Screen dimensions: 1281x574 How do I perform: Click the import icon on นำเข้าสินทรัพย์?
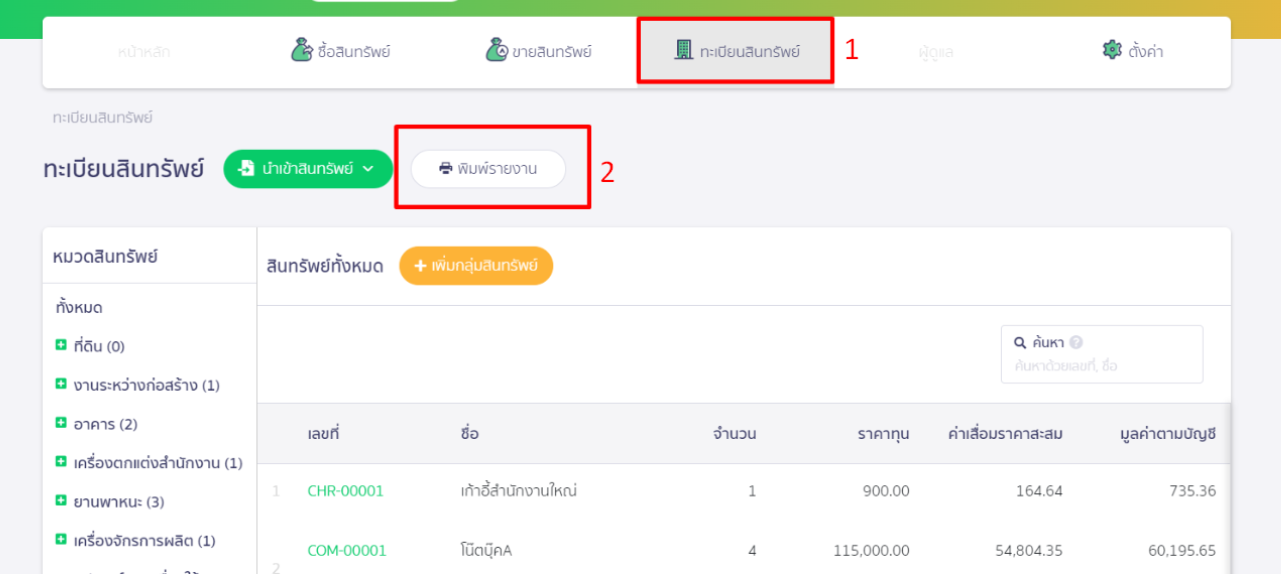click(x=246, y=168)
